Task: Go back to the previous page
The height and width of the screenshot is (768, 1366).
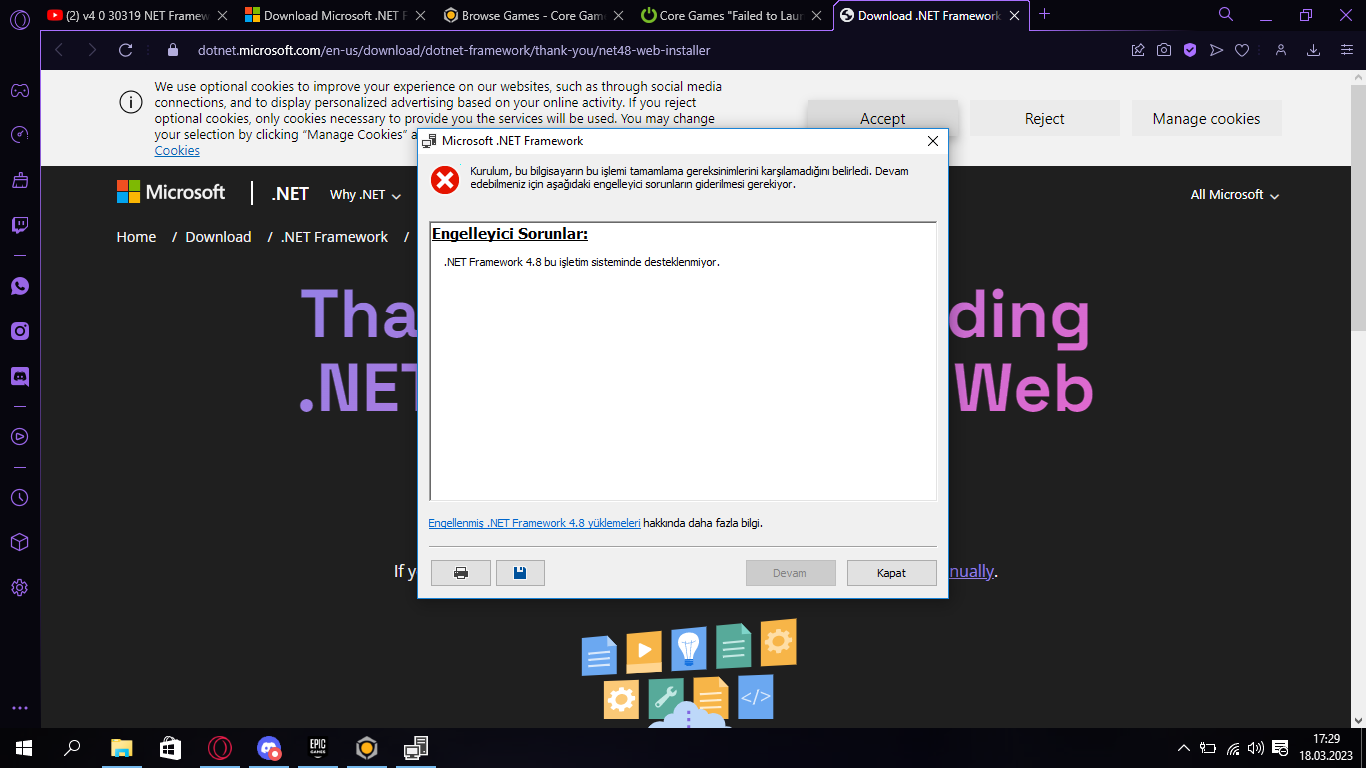Action: (x=59, y=50)
